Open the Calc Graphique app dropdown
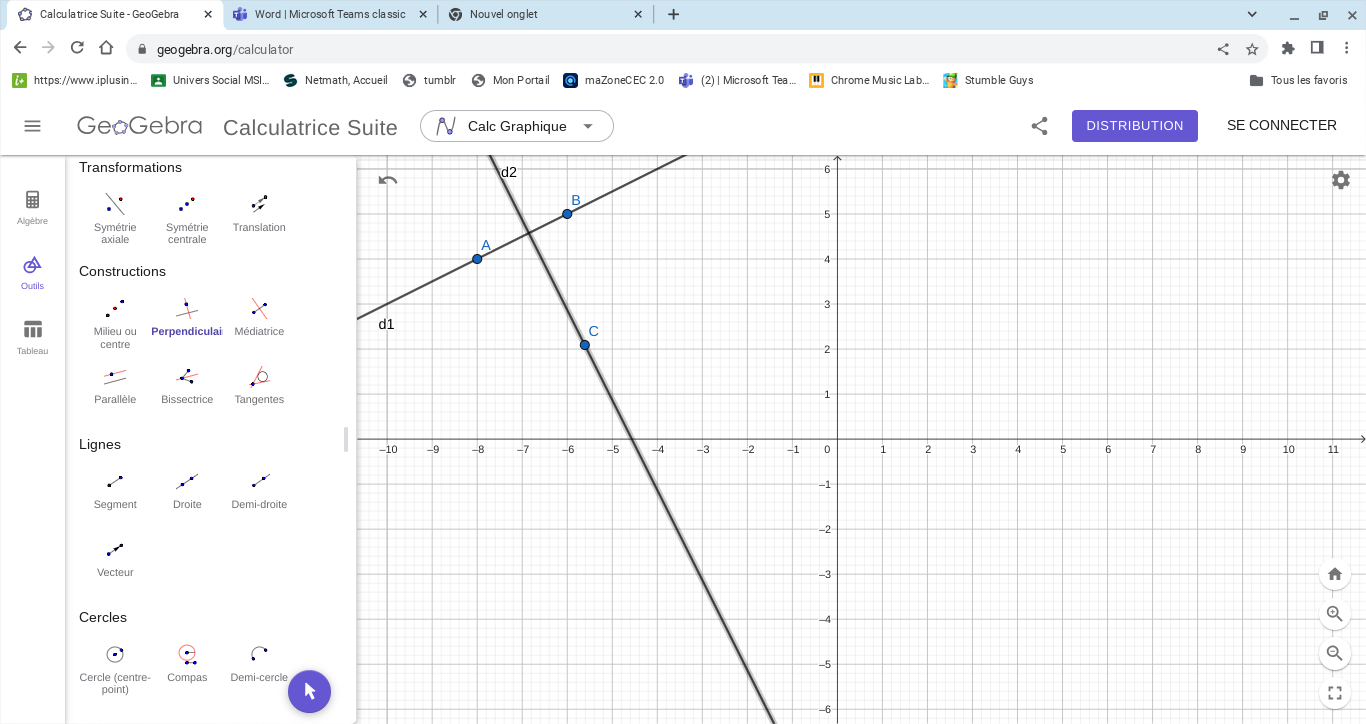The height and width of the screenshot is (724, 1366). click(x=517, y=126)
